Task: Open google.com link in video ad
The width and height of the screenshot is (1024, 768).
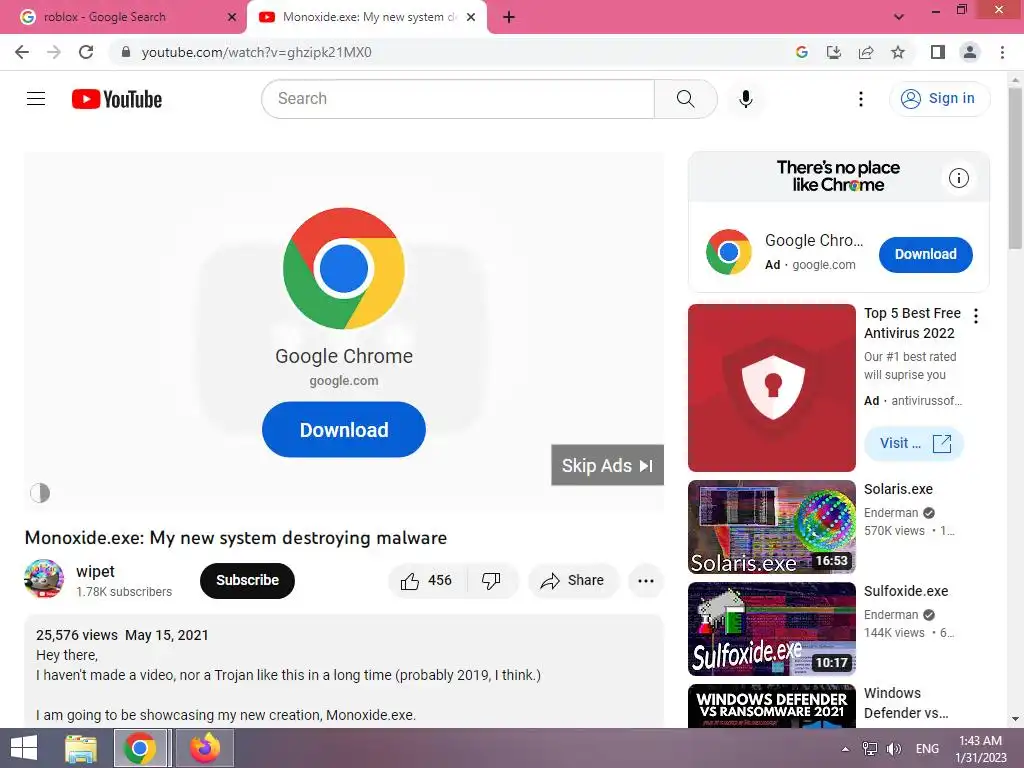Action: click(x=344, y=381)
